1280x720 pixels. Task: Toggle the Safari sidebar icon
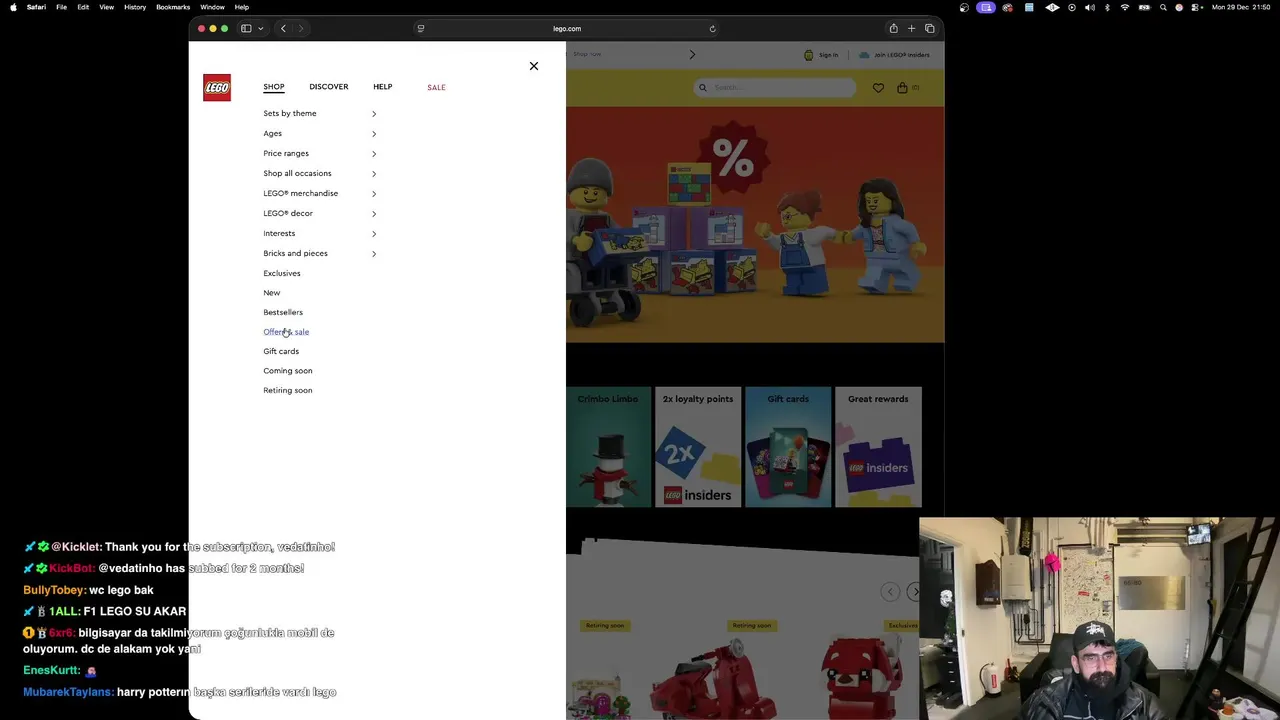point(246,29)
